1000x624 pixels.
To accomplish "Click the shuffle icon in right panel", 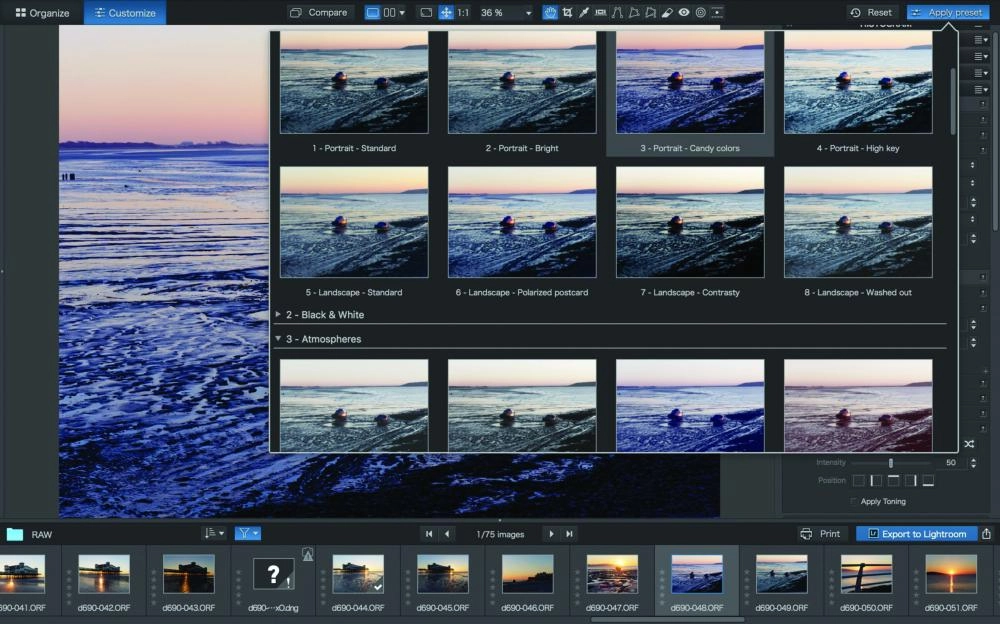I will pos(968,444).
